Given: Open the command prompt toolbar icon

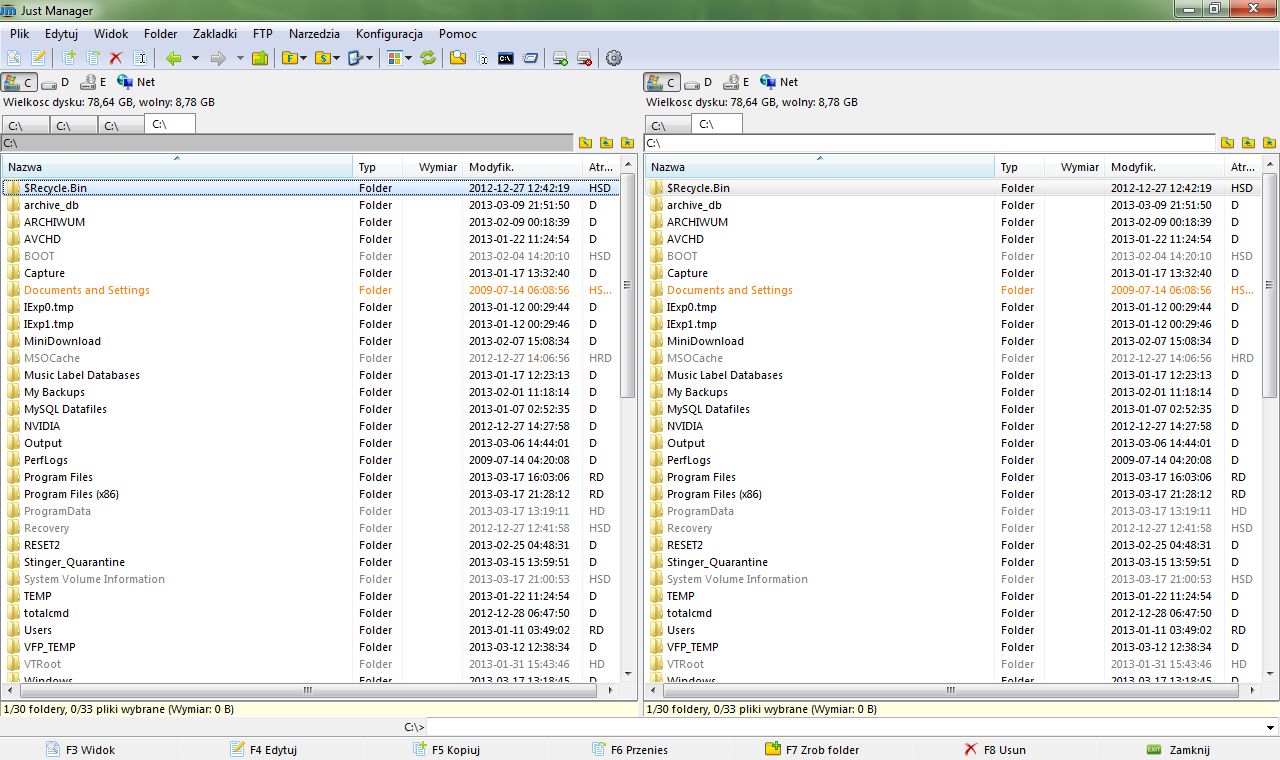Looking at the screenshot, I should [506, 58].
